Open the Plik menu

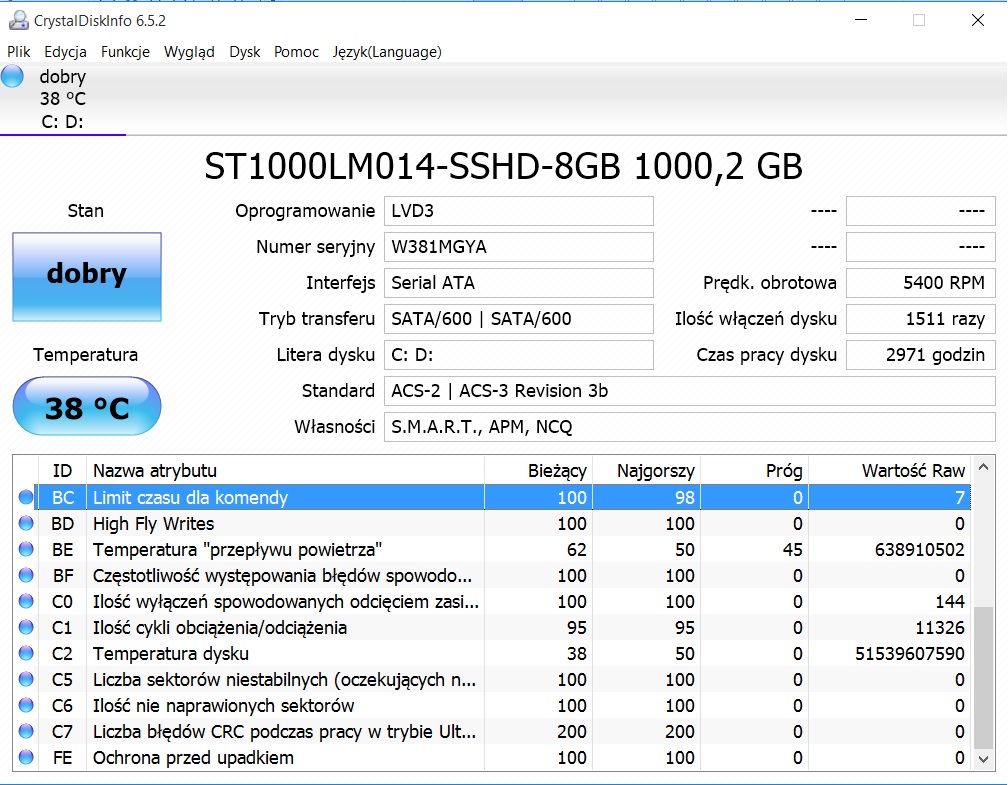coord(19,51)
